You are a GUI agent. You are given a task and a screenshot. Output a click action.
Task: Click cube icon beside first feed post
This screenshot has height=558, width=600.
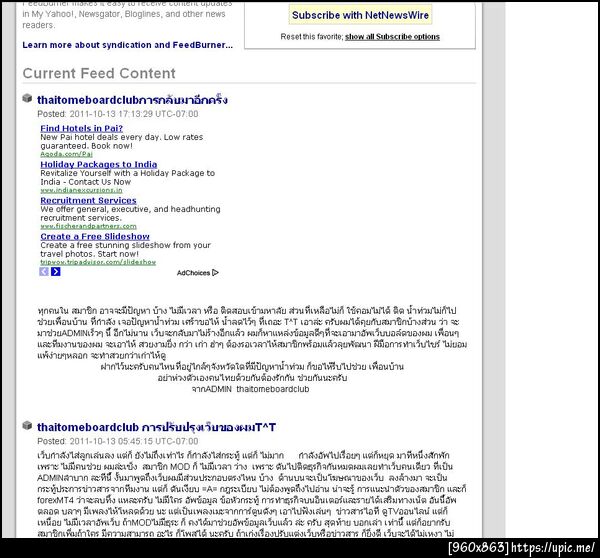click(27, 98)
